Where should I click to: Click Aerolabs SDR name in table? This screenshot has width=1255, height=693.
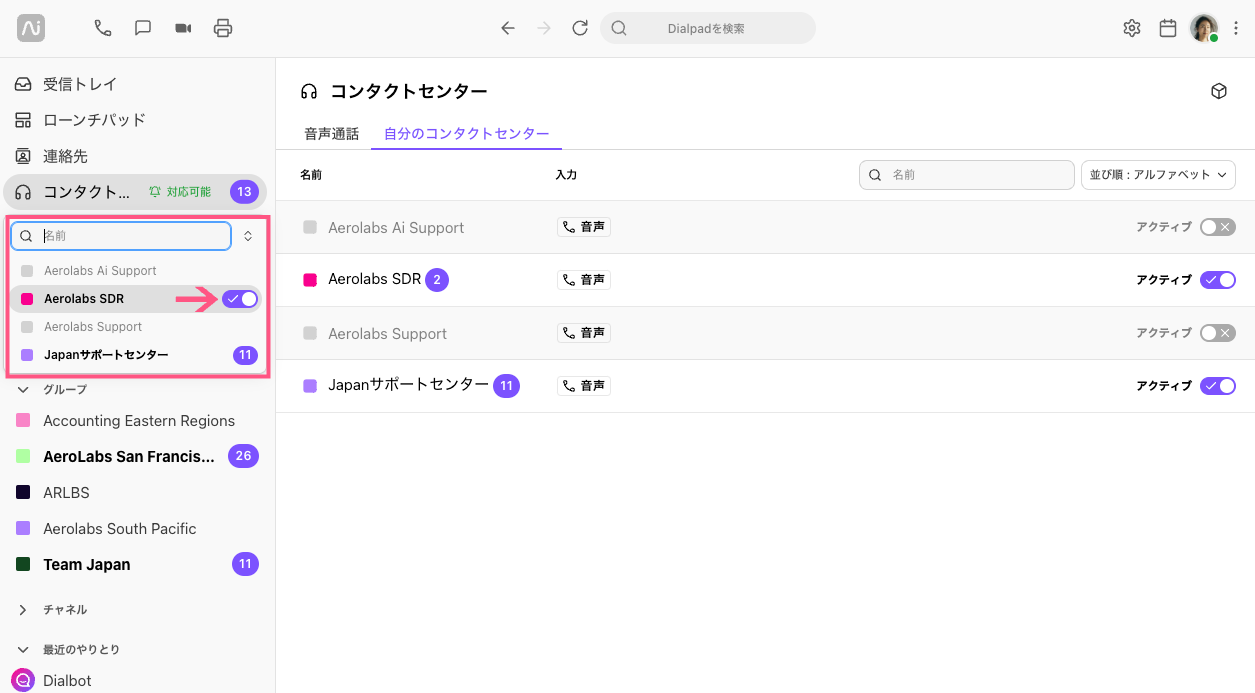pyautogui.click(x=375, y=280)
